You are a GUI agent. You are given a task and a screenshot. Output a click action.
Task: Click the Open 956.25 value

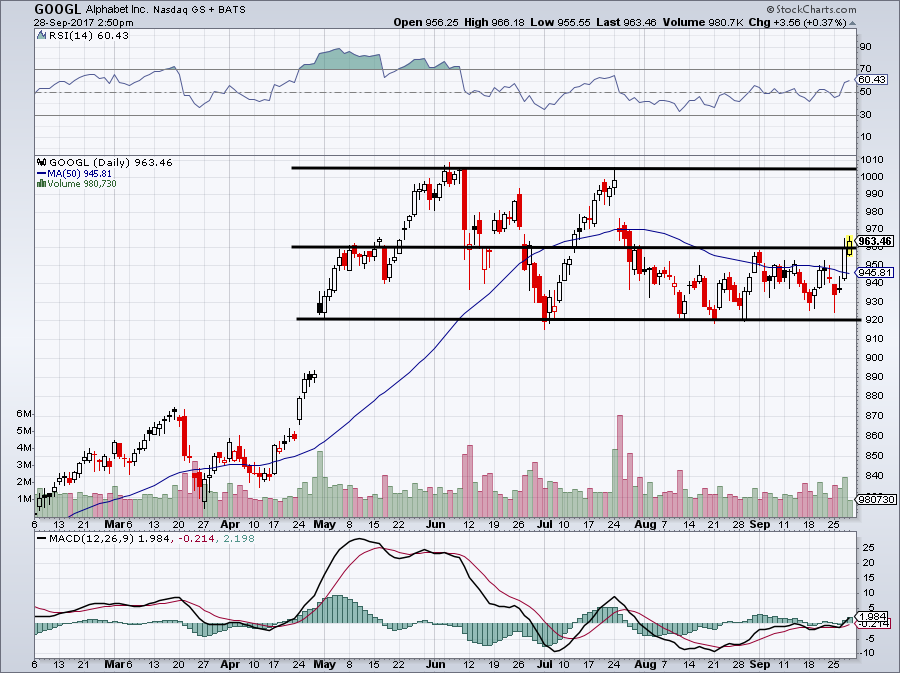point(425,22)
